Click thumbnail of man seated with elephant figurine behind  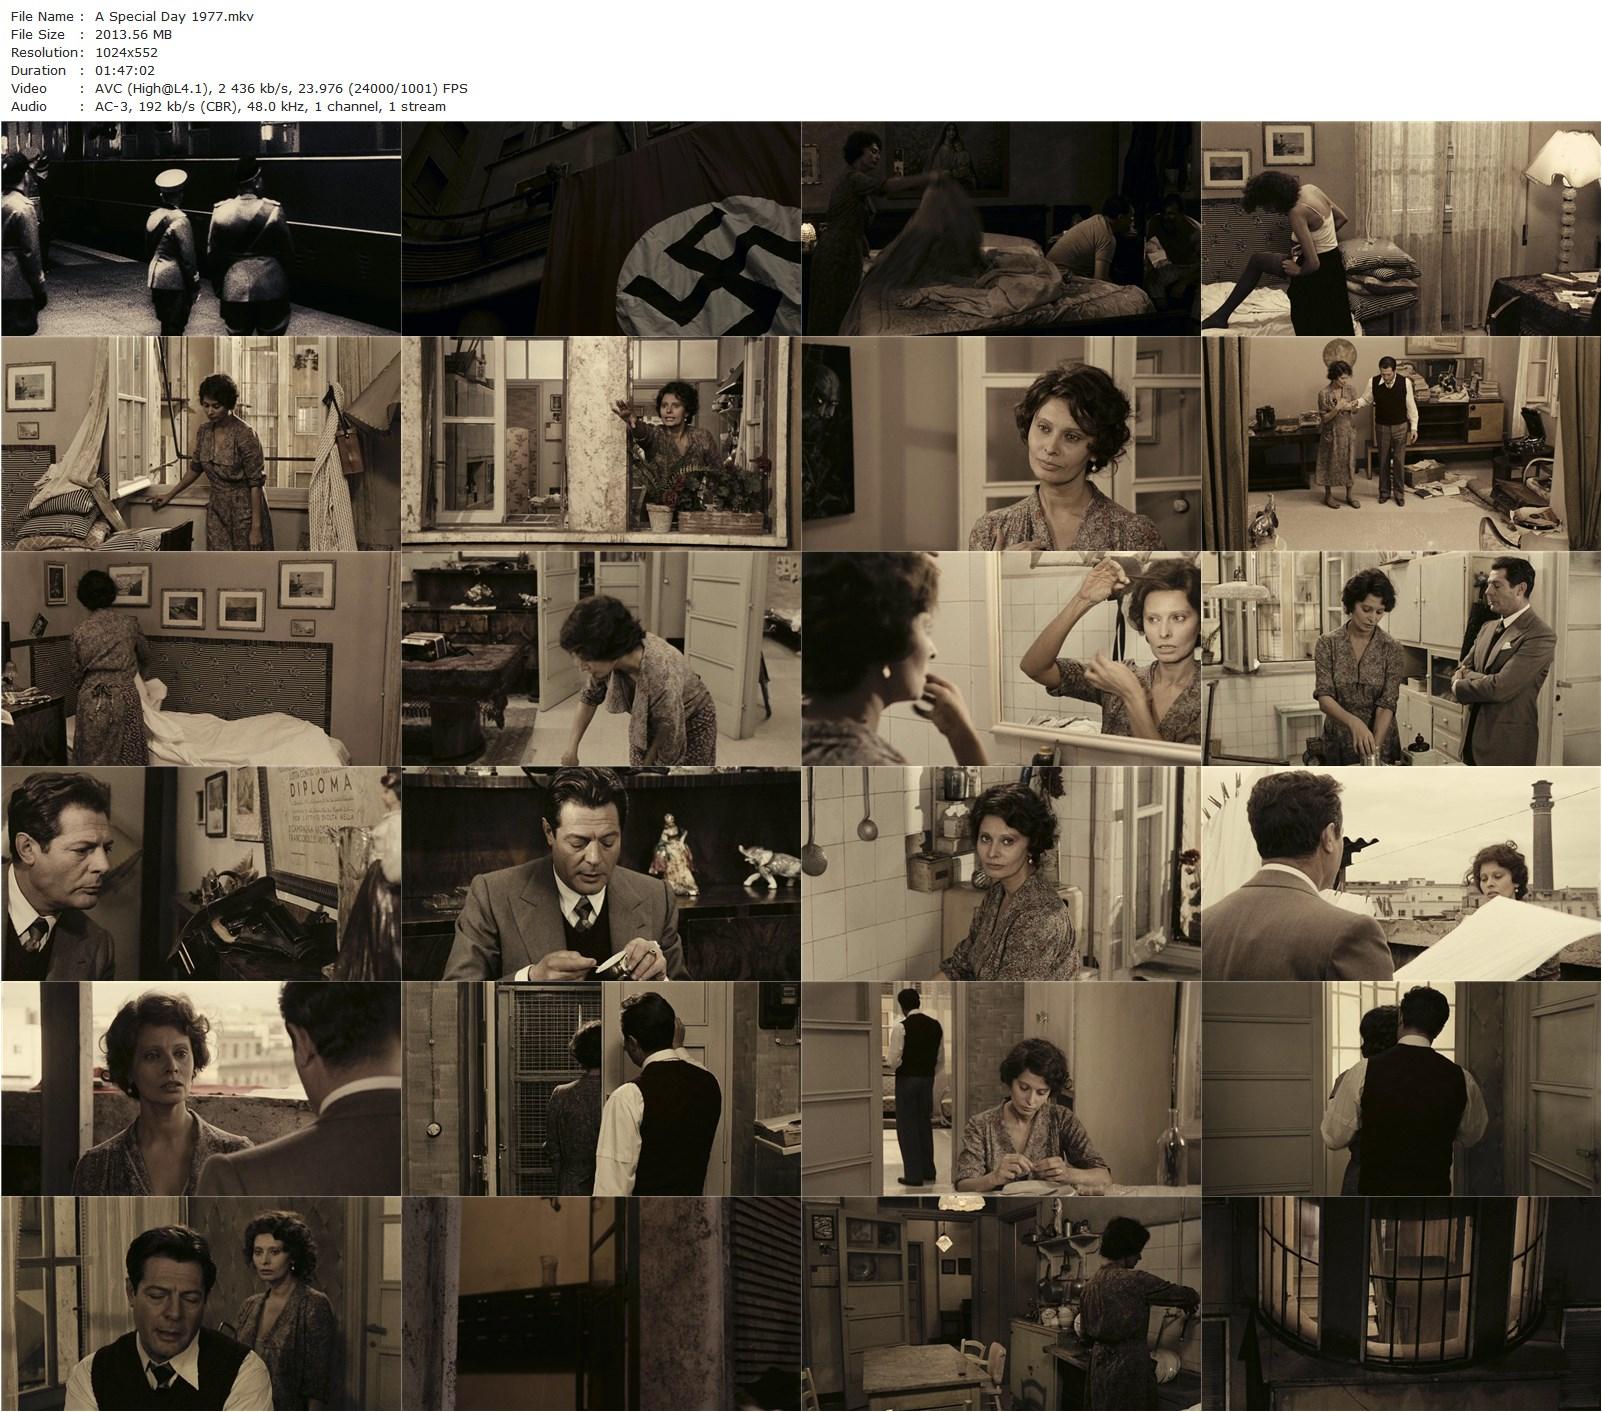[601, 873]
